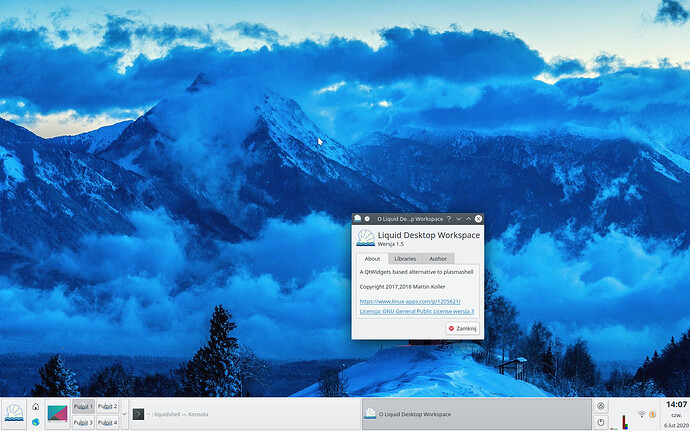Click the 'A QtWidgets based alternative to plasmashell' text
This screenshot has height=431, width=690.
pyautogui.click(x=416, y=272)
